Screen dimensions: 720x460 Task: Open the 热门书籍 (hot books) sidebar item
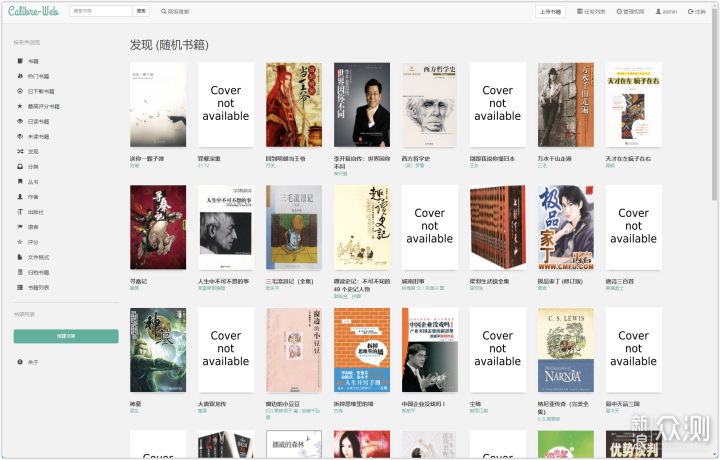pyautogui.click(x=38, y=76)
